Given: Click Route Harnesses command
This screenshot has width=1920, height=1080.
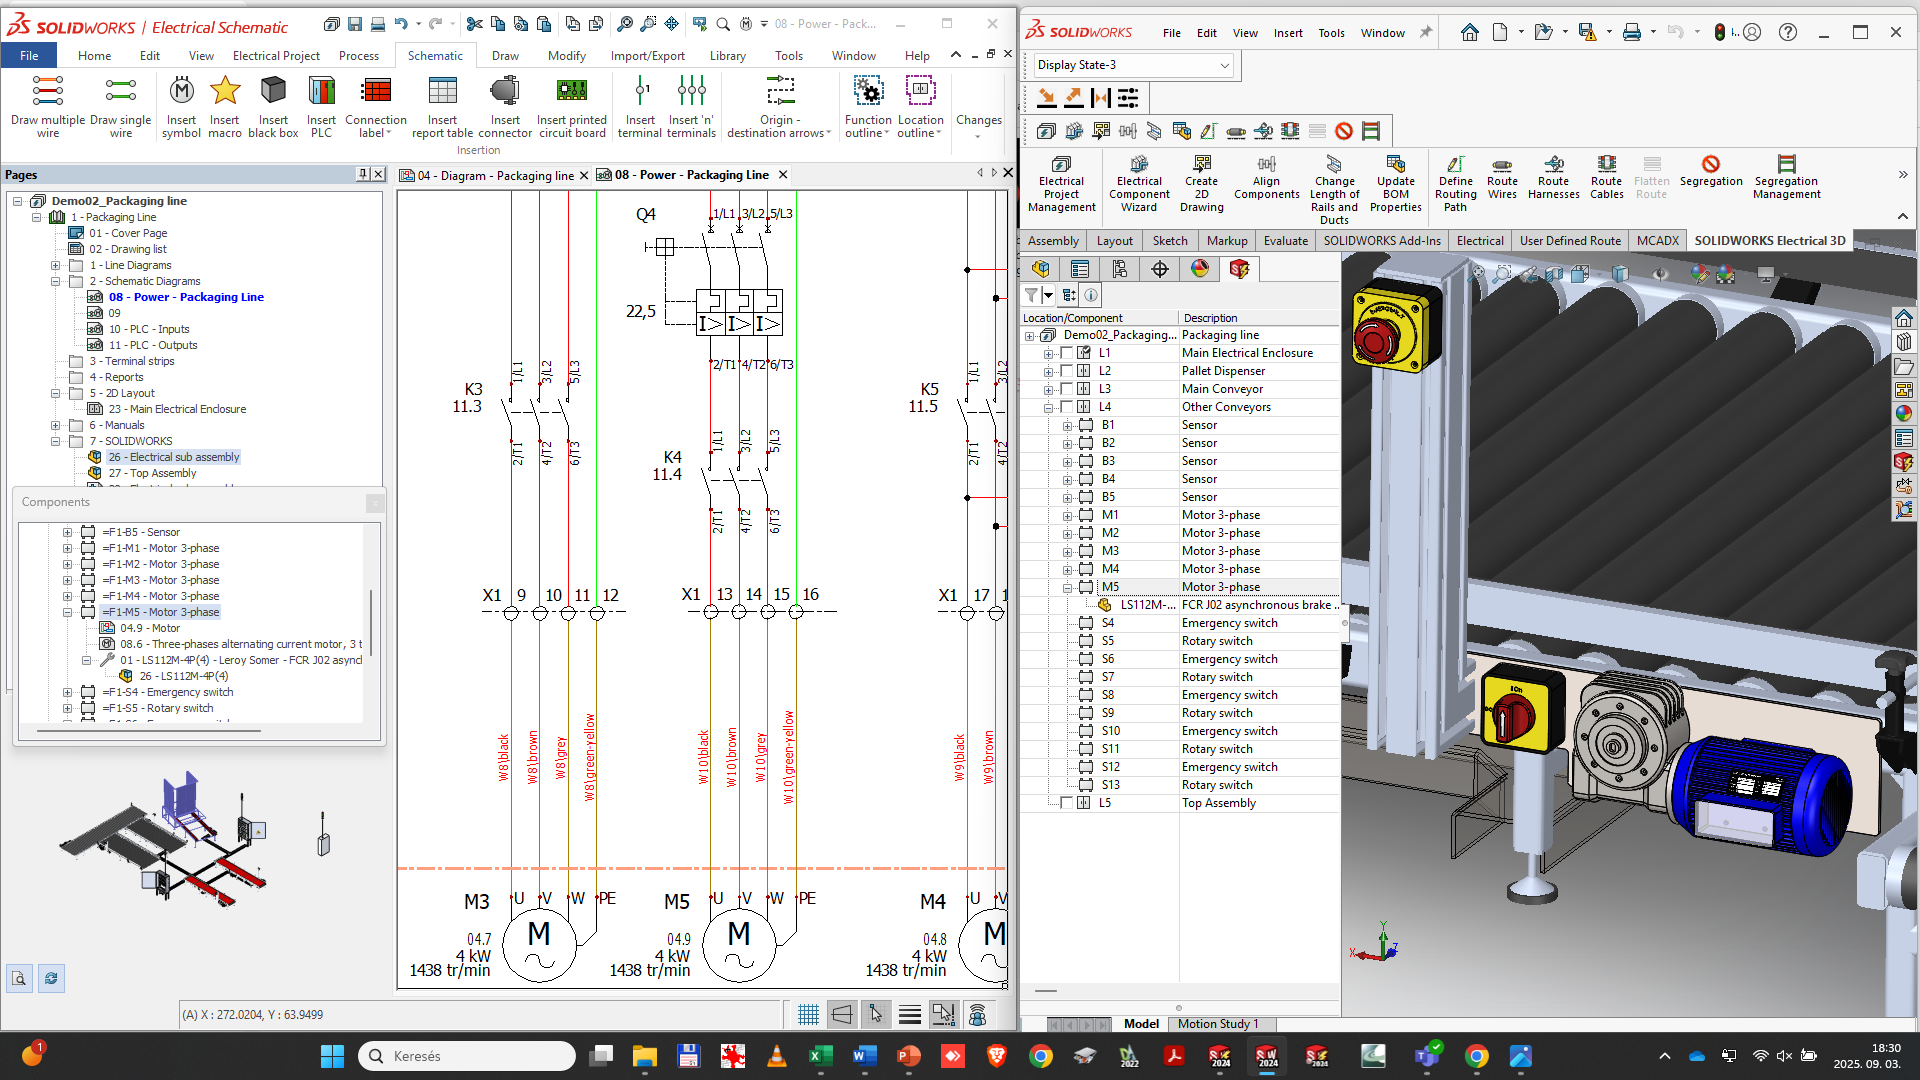Looking at the screenshot, I should coord(1553,178).
